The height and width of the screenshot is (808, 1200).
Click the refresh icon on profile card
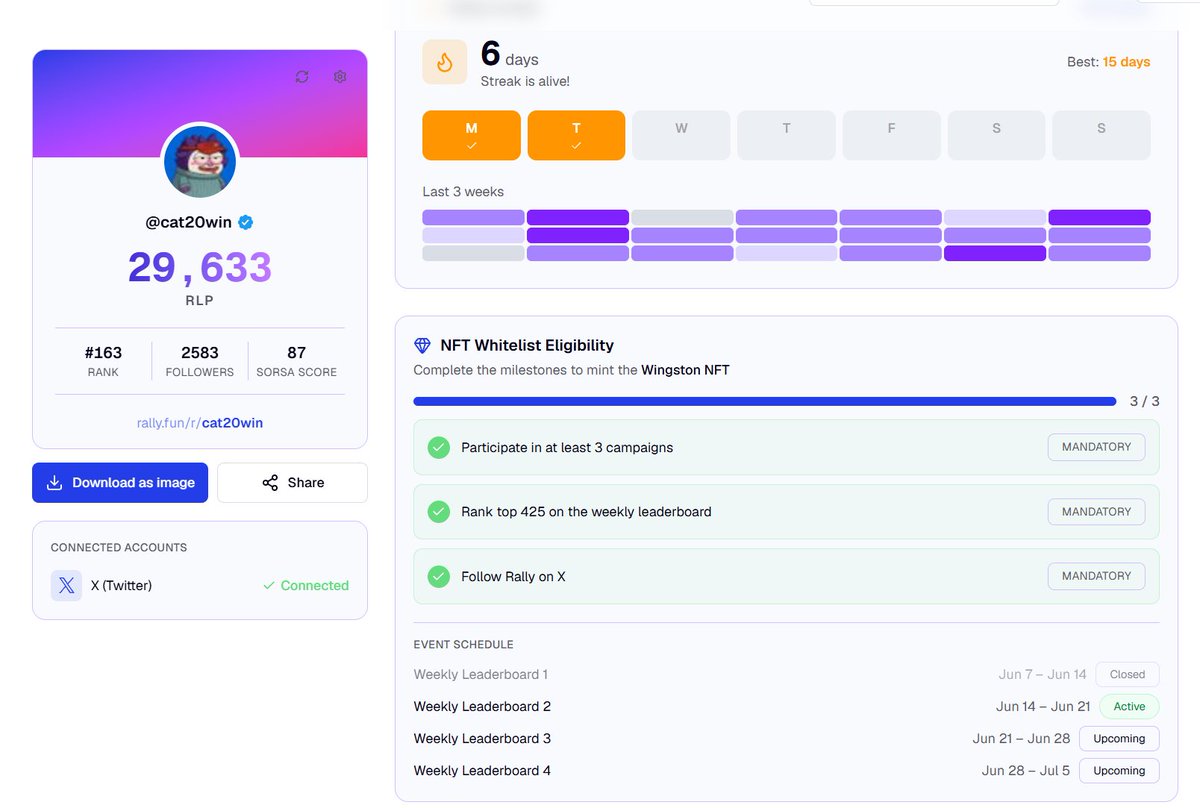[302, 77]
